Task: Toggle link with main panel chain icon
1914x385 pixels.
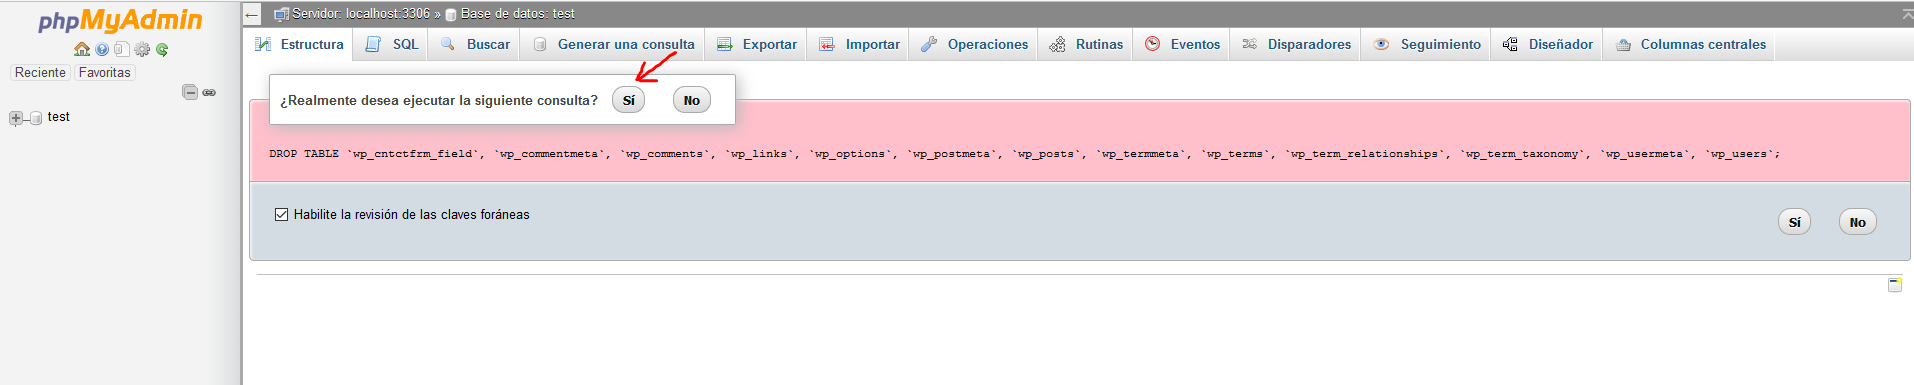Action: [x=209, y=92]
